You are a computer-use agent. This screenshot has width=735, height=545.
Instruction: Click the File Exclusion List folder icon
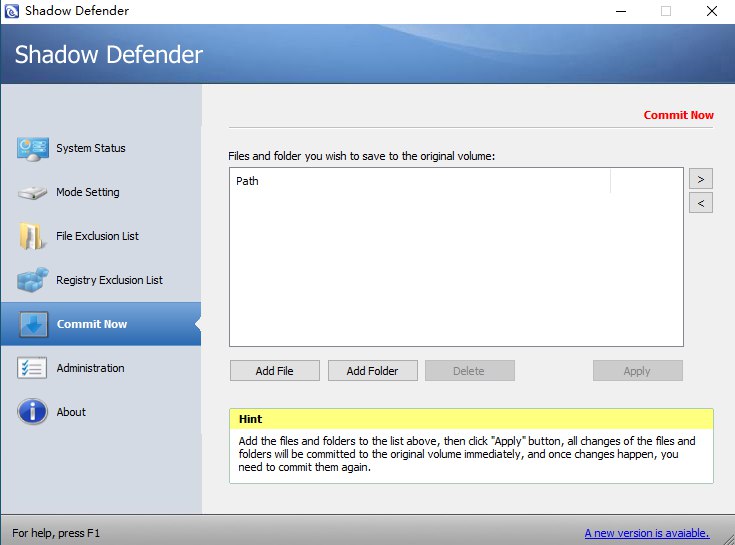click(32, 236)
